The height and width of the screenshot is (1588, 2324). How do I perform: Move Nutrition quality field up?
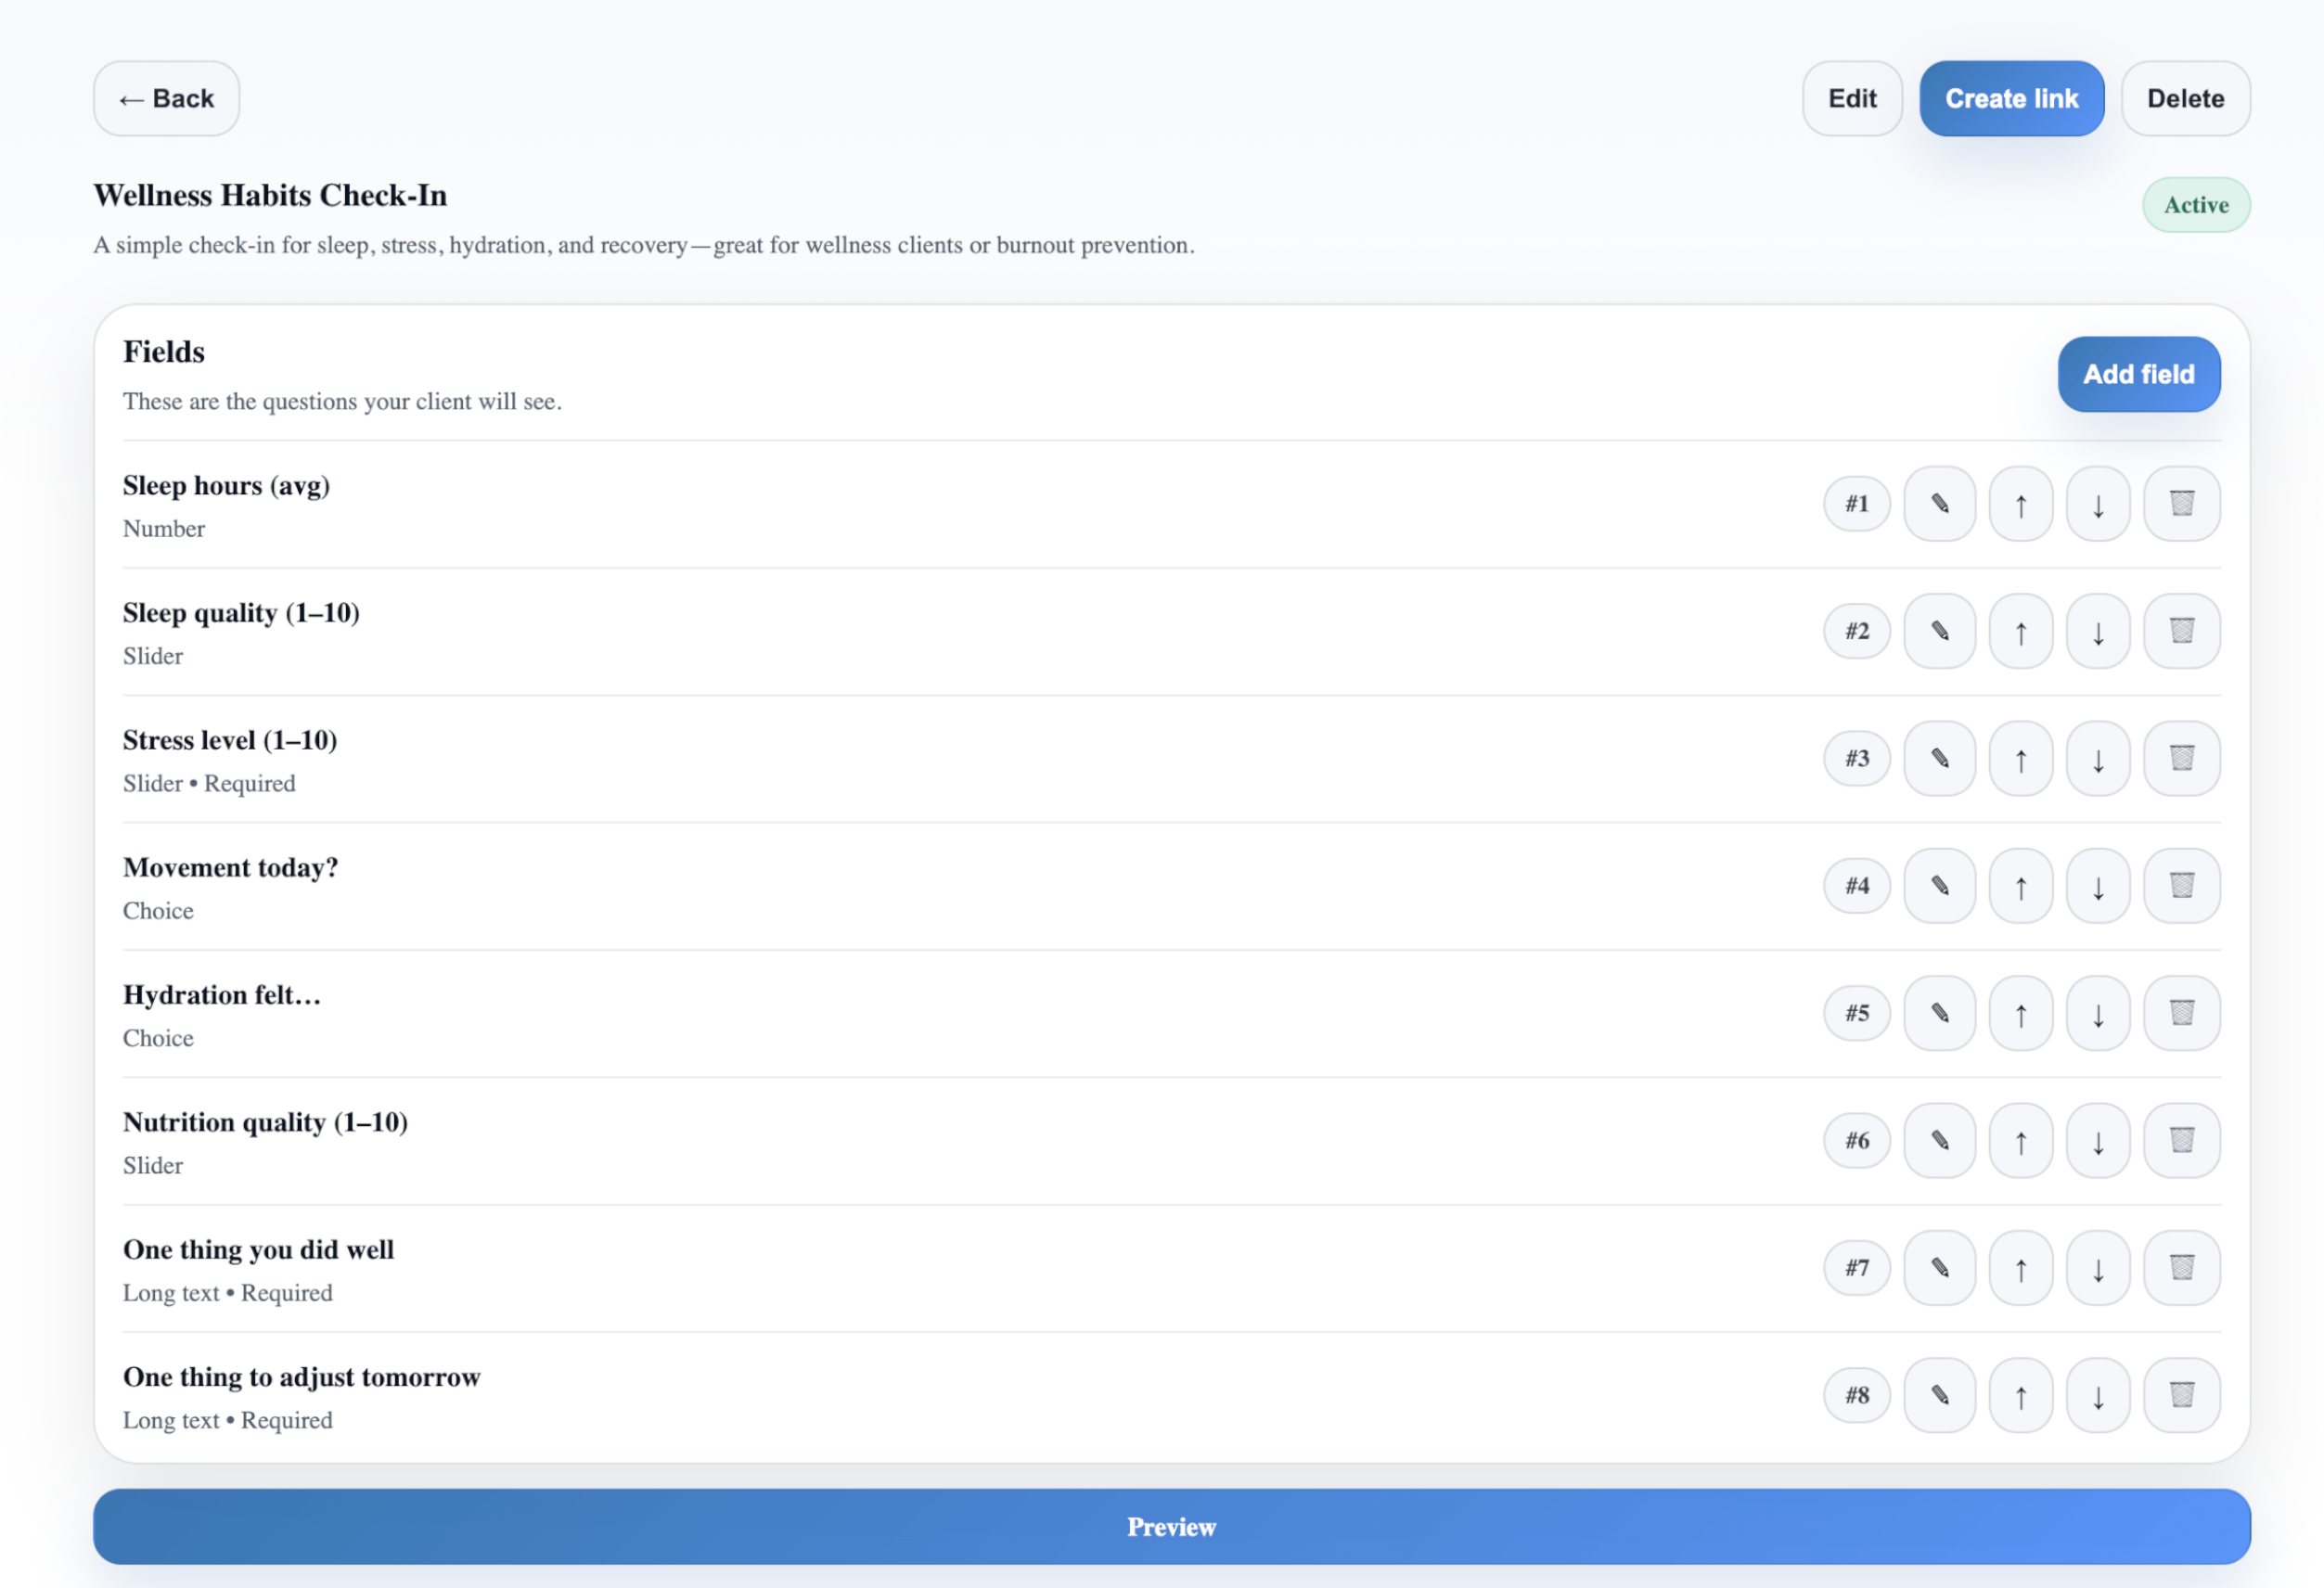2020,1140
